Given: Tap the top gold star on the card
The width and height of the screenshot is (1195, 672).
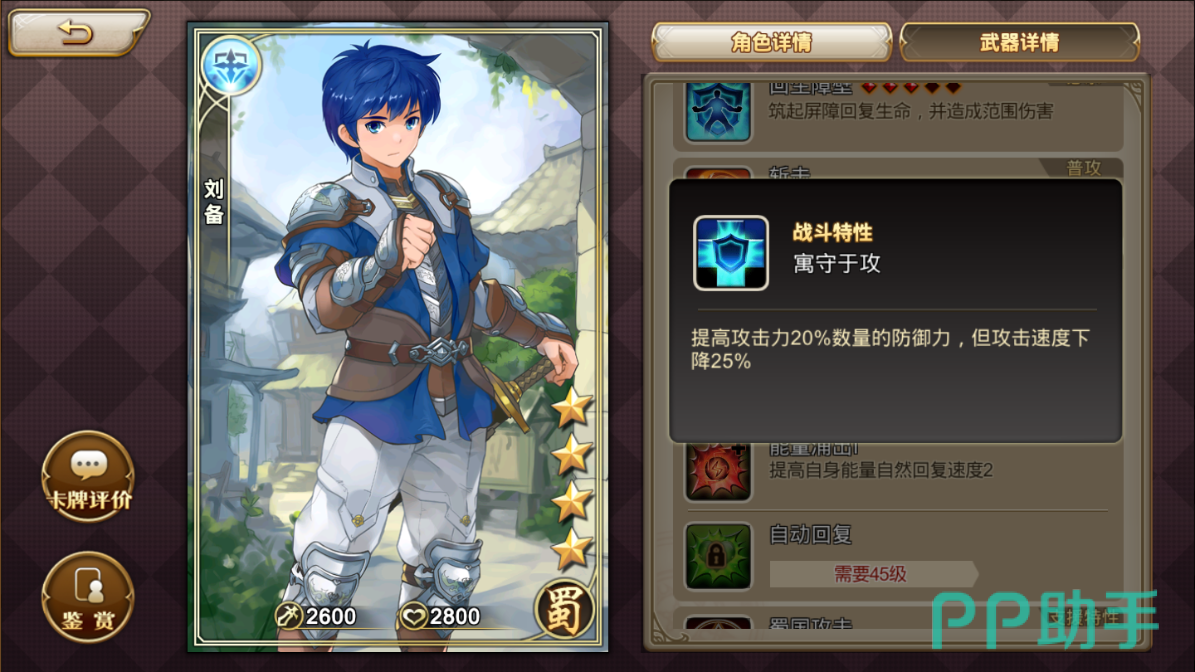Looking at the screenshot, I should [x=572, y=408].
